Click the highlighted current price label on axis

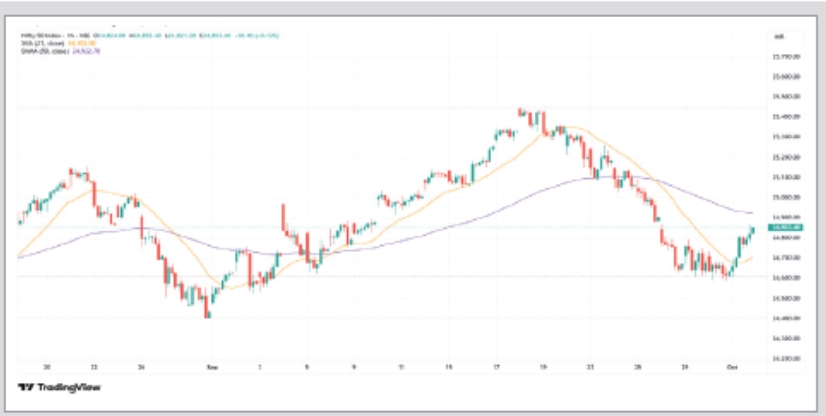781,228
